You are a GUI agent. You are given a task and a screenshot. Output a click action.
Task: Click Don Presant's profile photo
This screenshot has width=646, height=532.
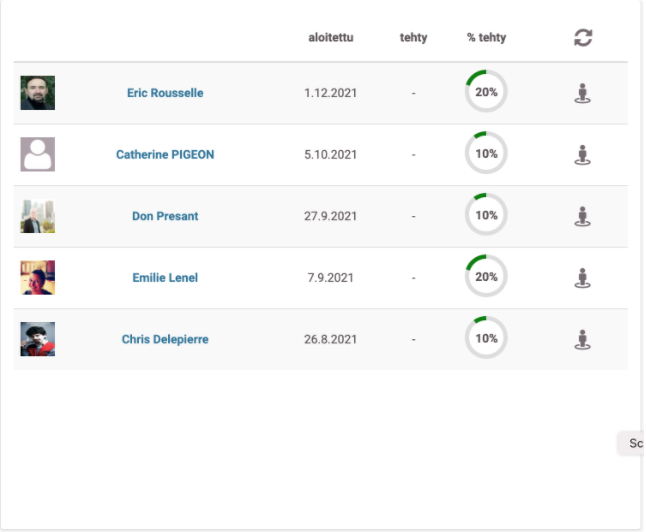38,216
